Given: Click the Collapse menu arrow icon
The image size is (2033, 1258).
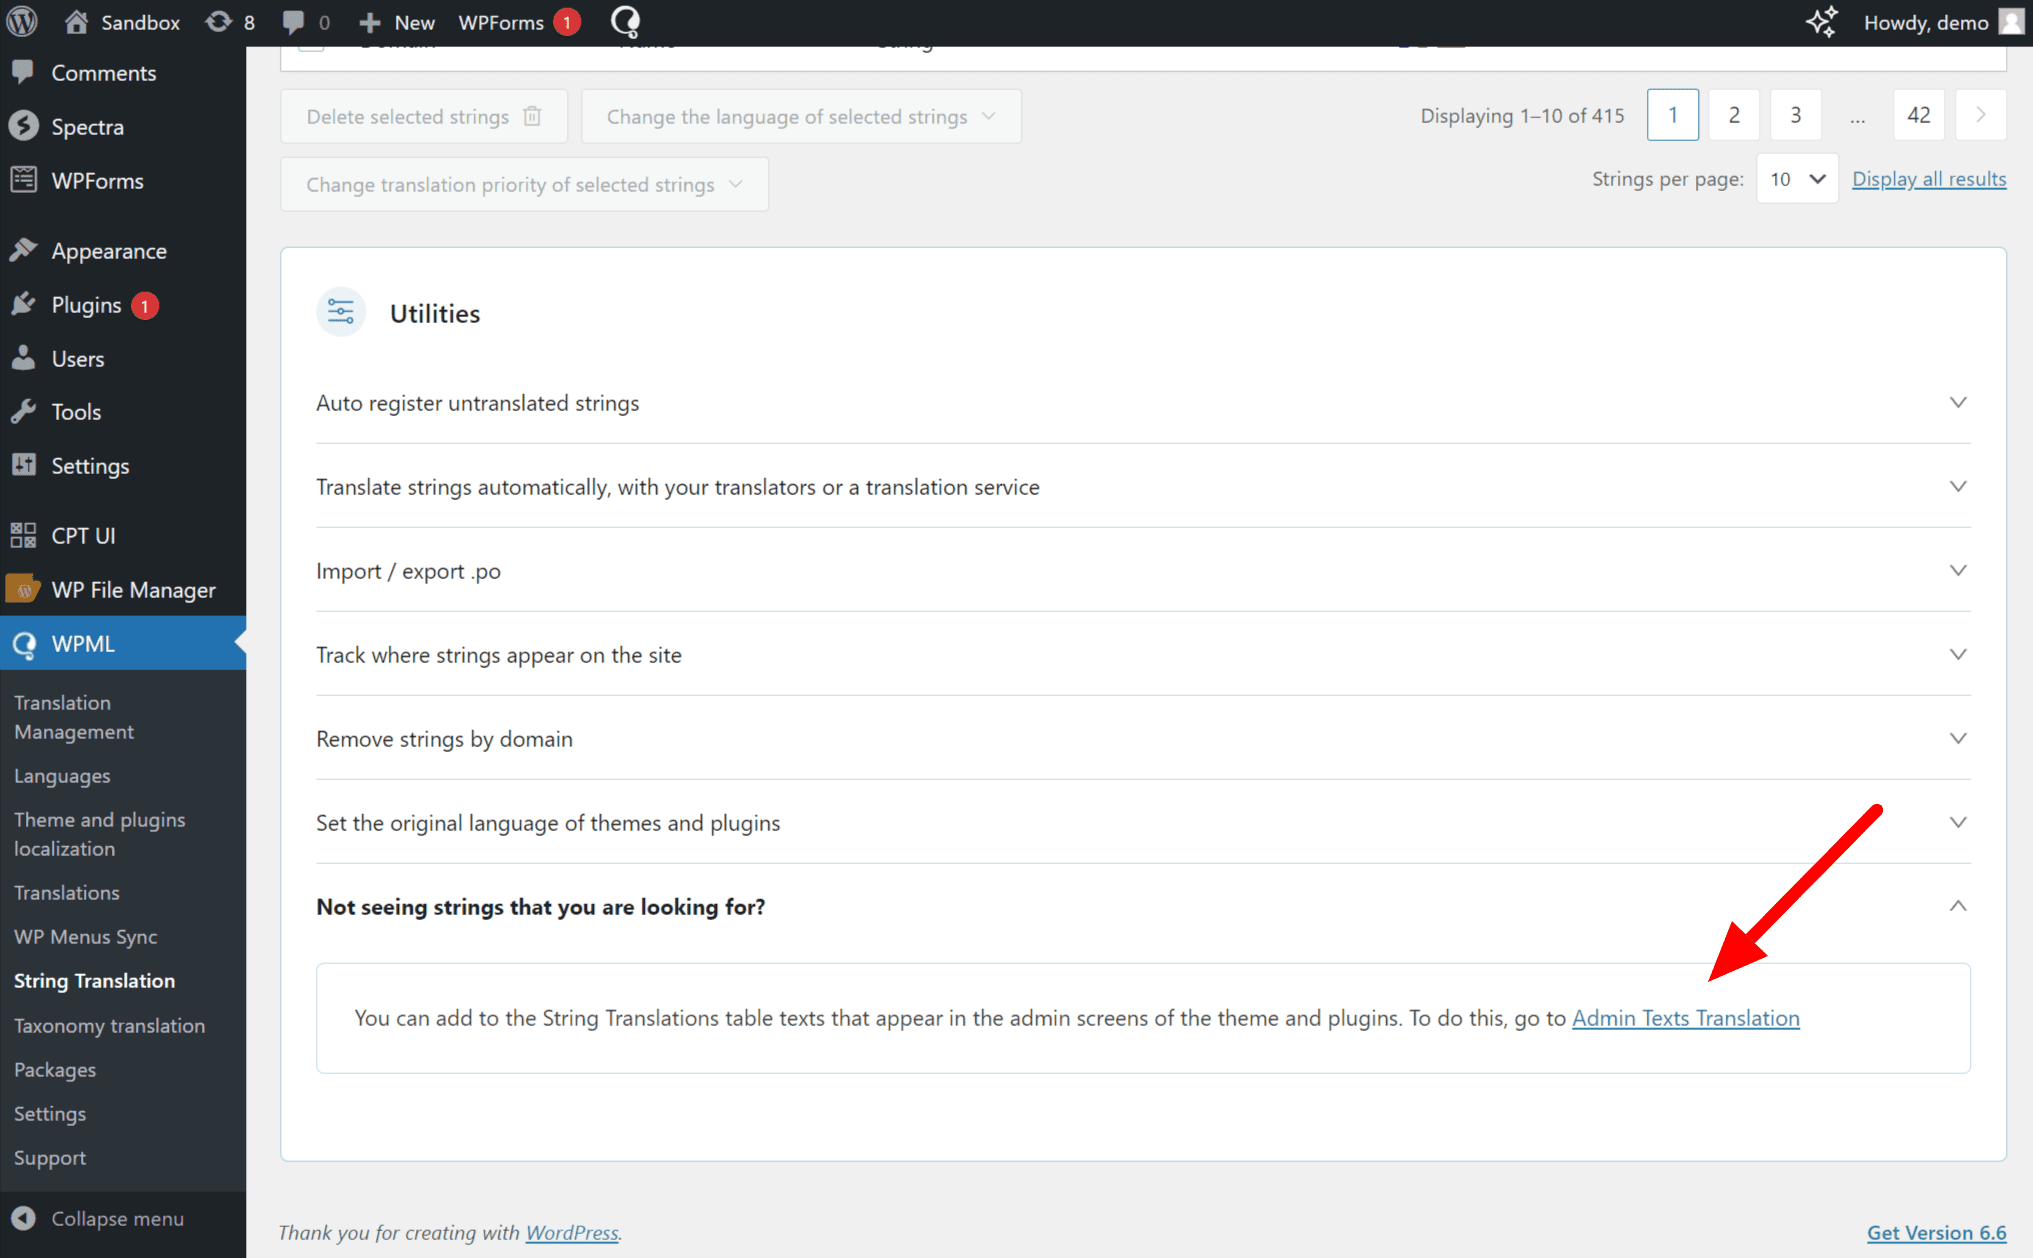Looking at the screenshot, I should pyautogui.click(x=23, y=1218).
